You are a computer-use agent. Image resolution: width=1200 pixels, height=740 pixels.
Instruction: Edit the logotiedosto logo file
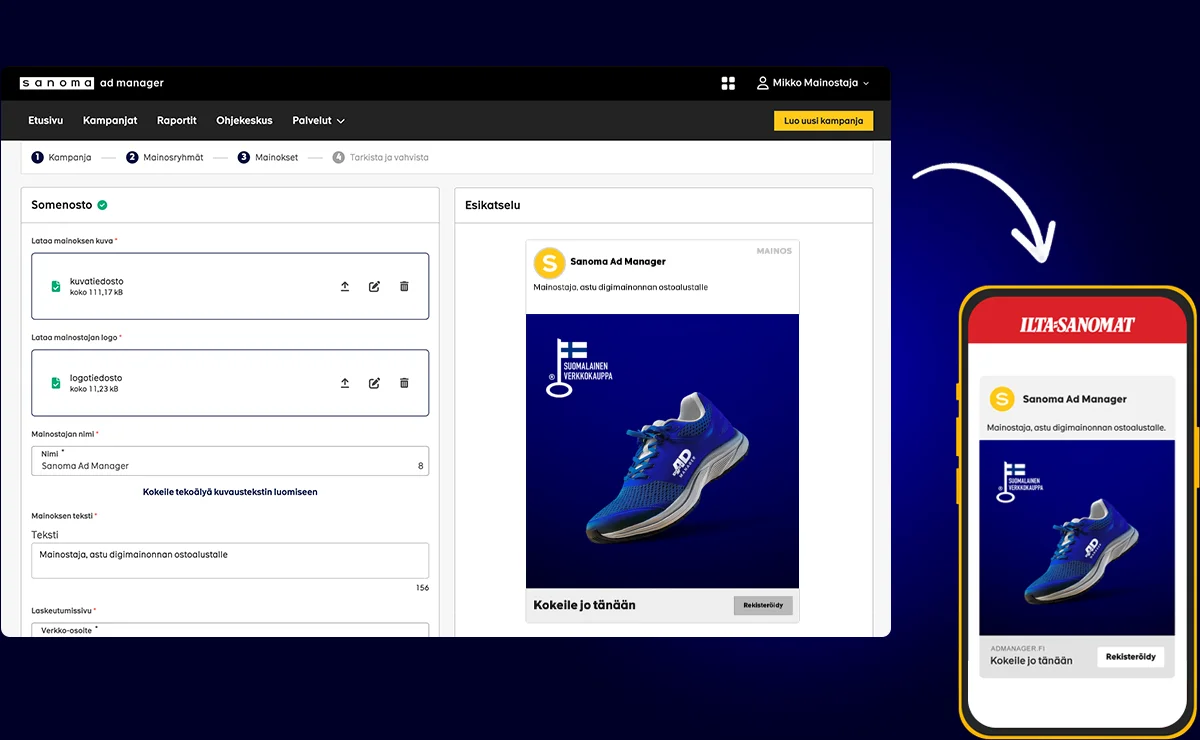[374, 383]
